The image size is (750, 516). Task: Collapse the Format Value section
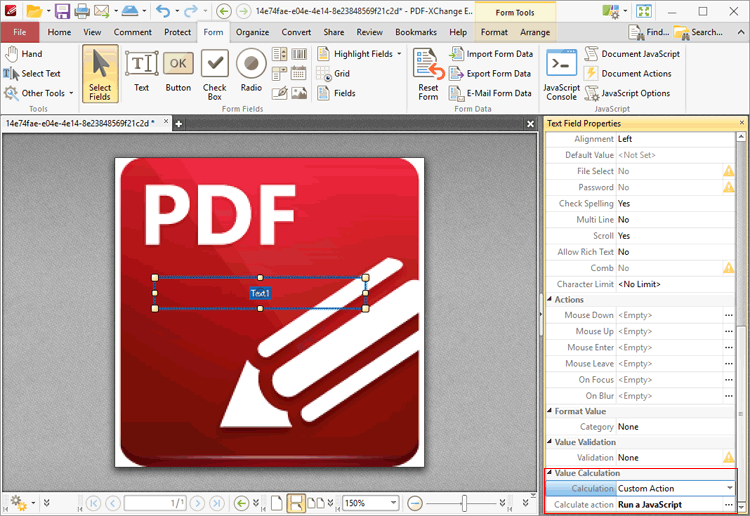point(550,411)
